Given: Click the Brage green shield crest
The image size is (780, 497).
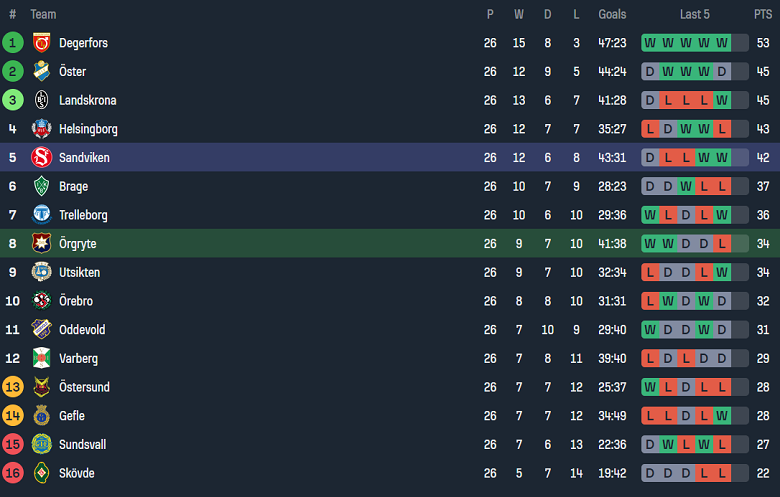Looking at the screenshot, I should (41, 186).
